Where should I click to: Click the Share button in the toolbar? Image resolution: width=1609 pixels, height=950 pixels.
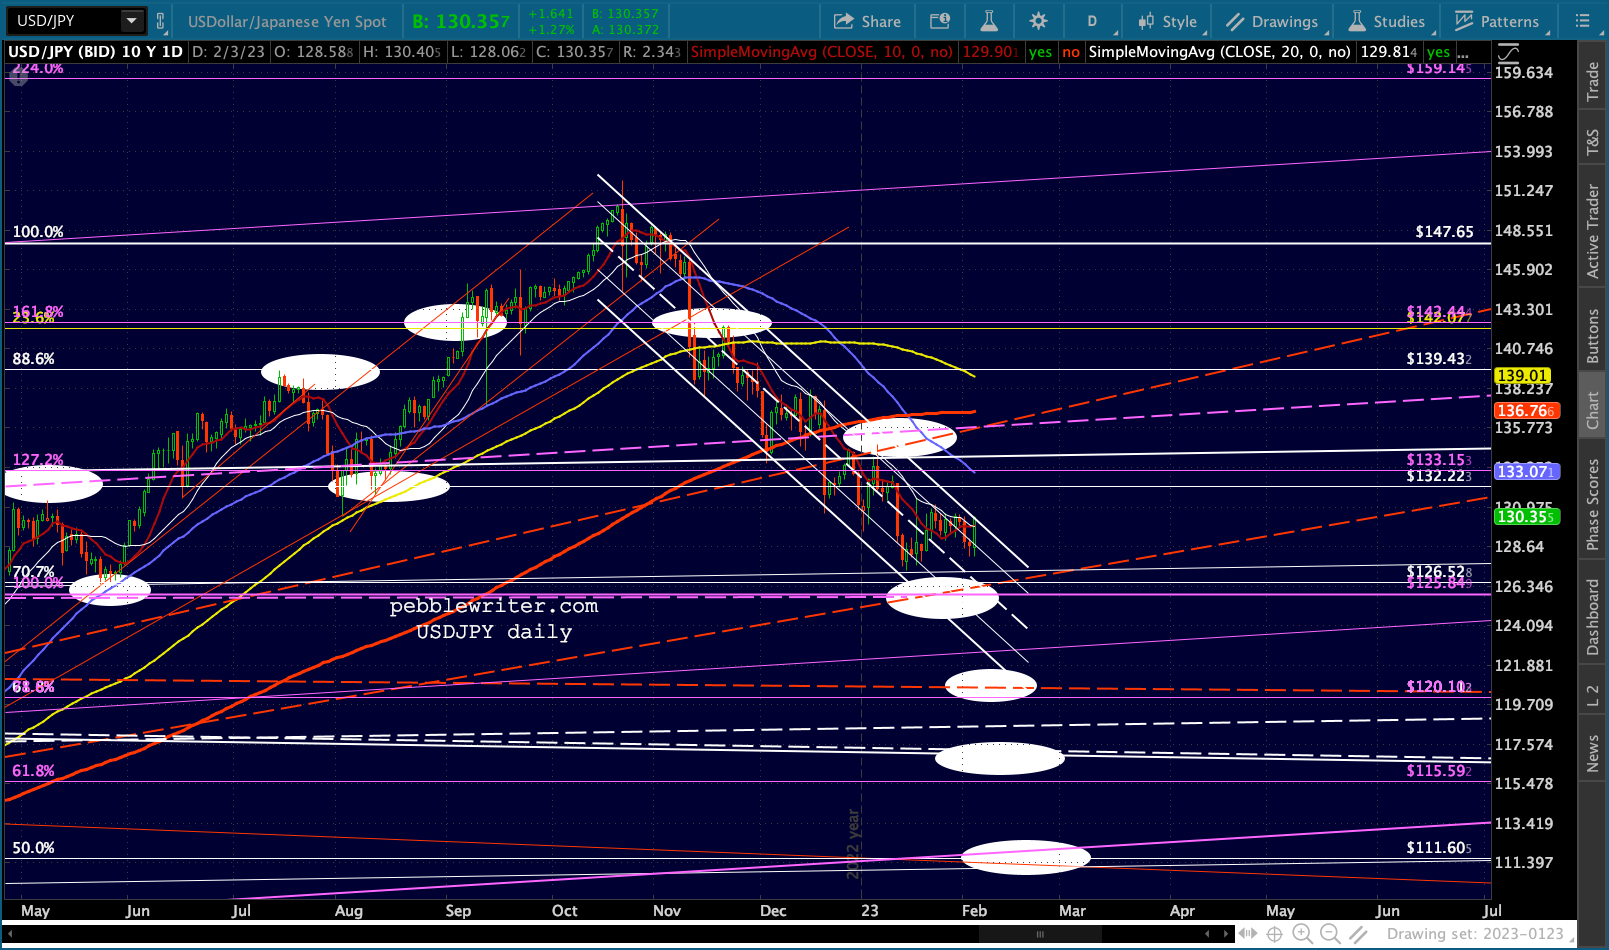pos(867,21)
